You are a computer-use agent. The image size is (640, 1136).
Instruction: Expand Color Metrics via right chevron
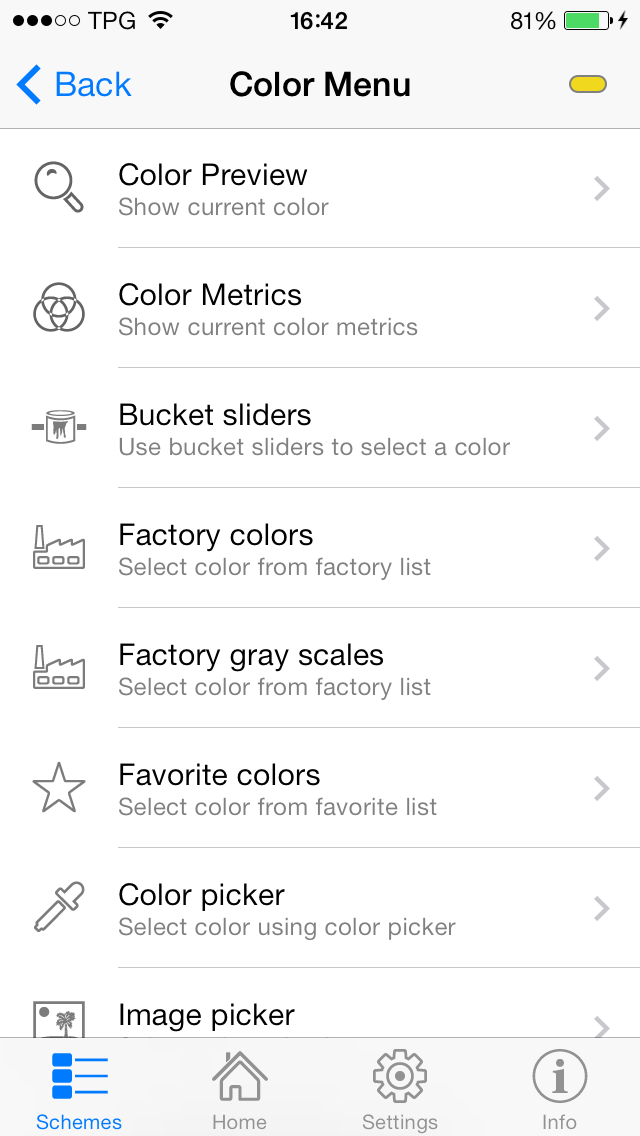coord(602,308)
